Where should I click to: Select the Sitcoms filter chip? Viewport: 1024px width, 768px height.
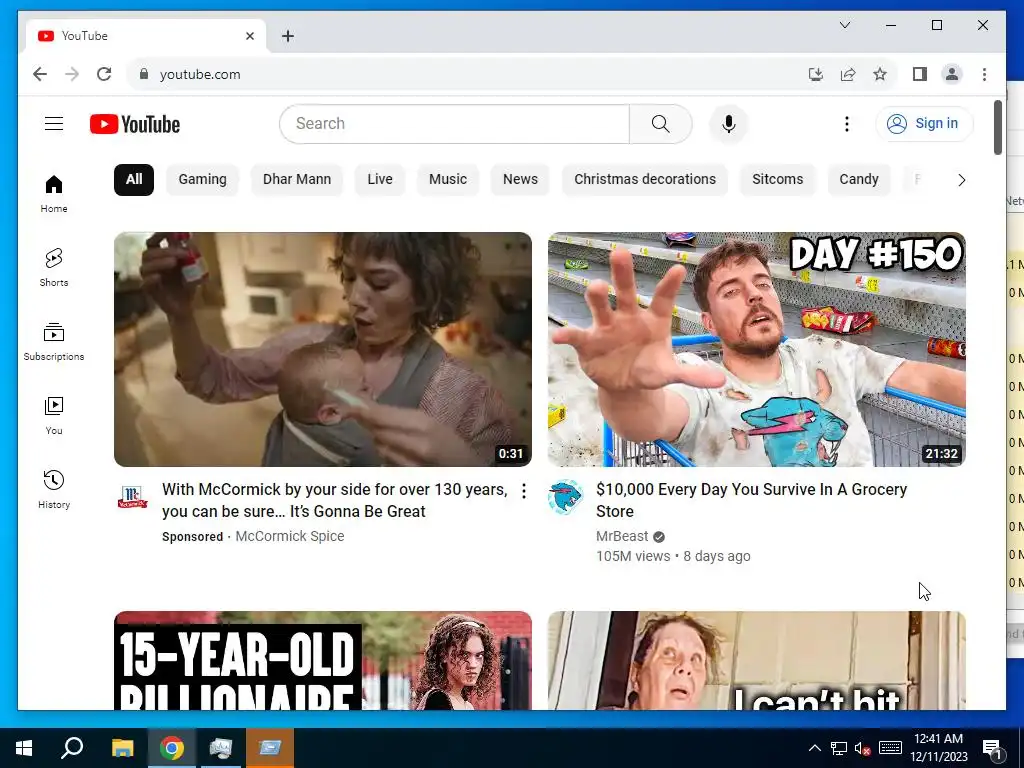[778, 180]
